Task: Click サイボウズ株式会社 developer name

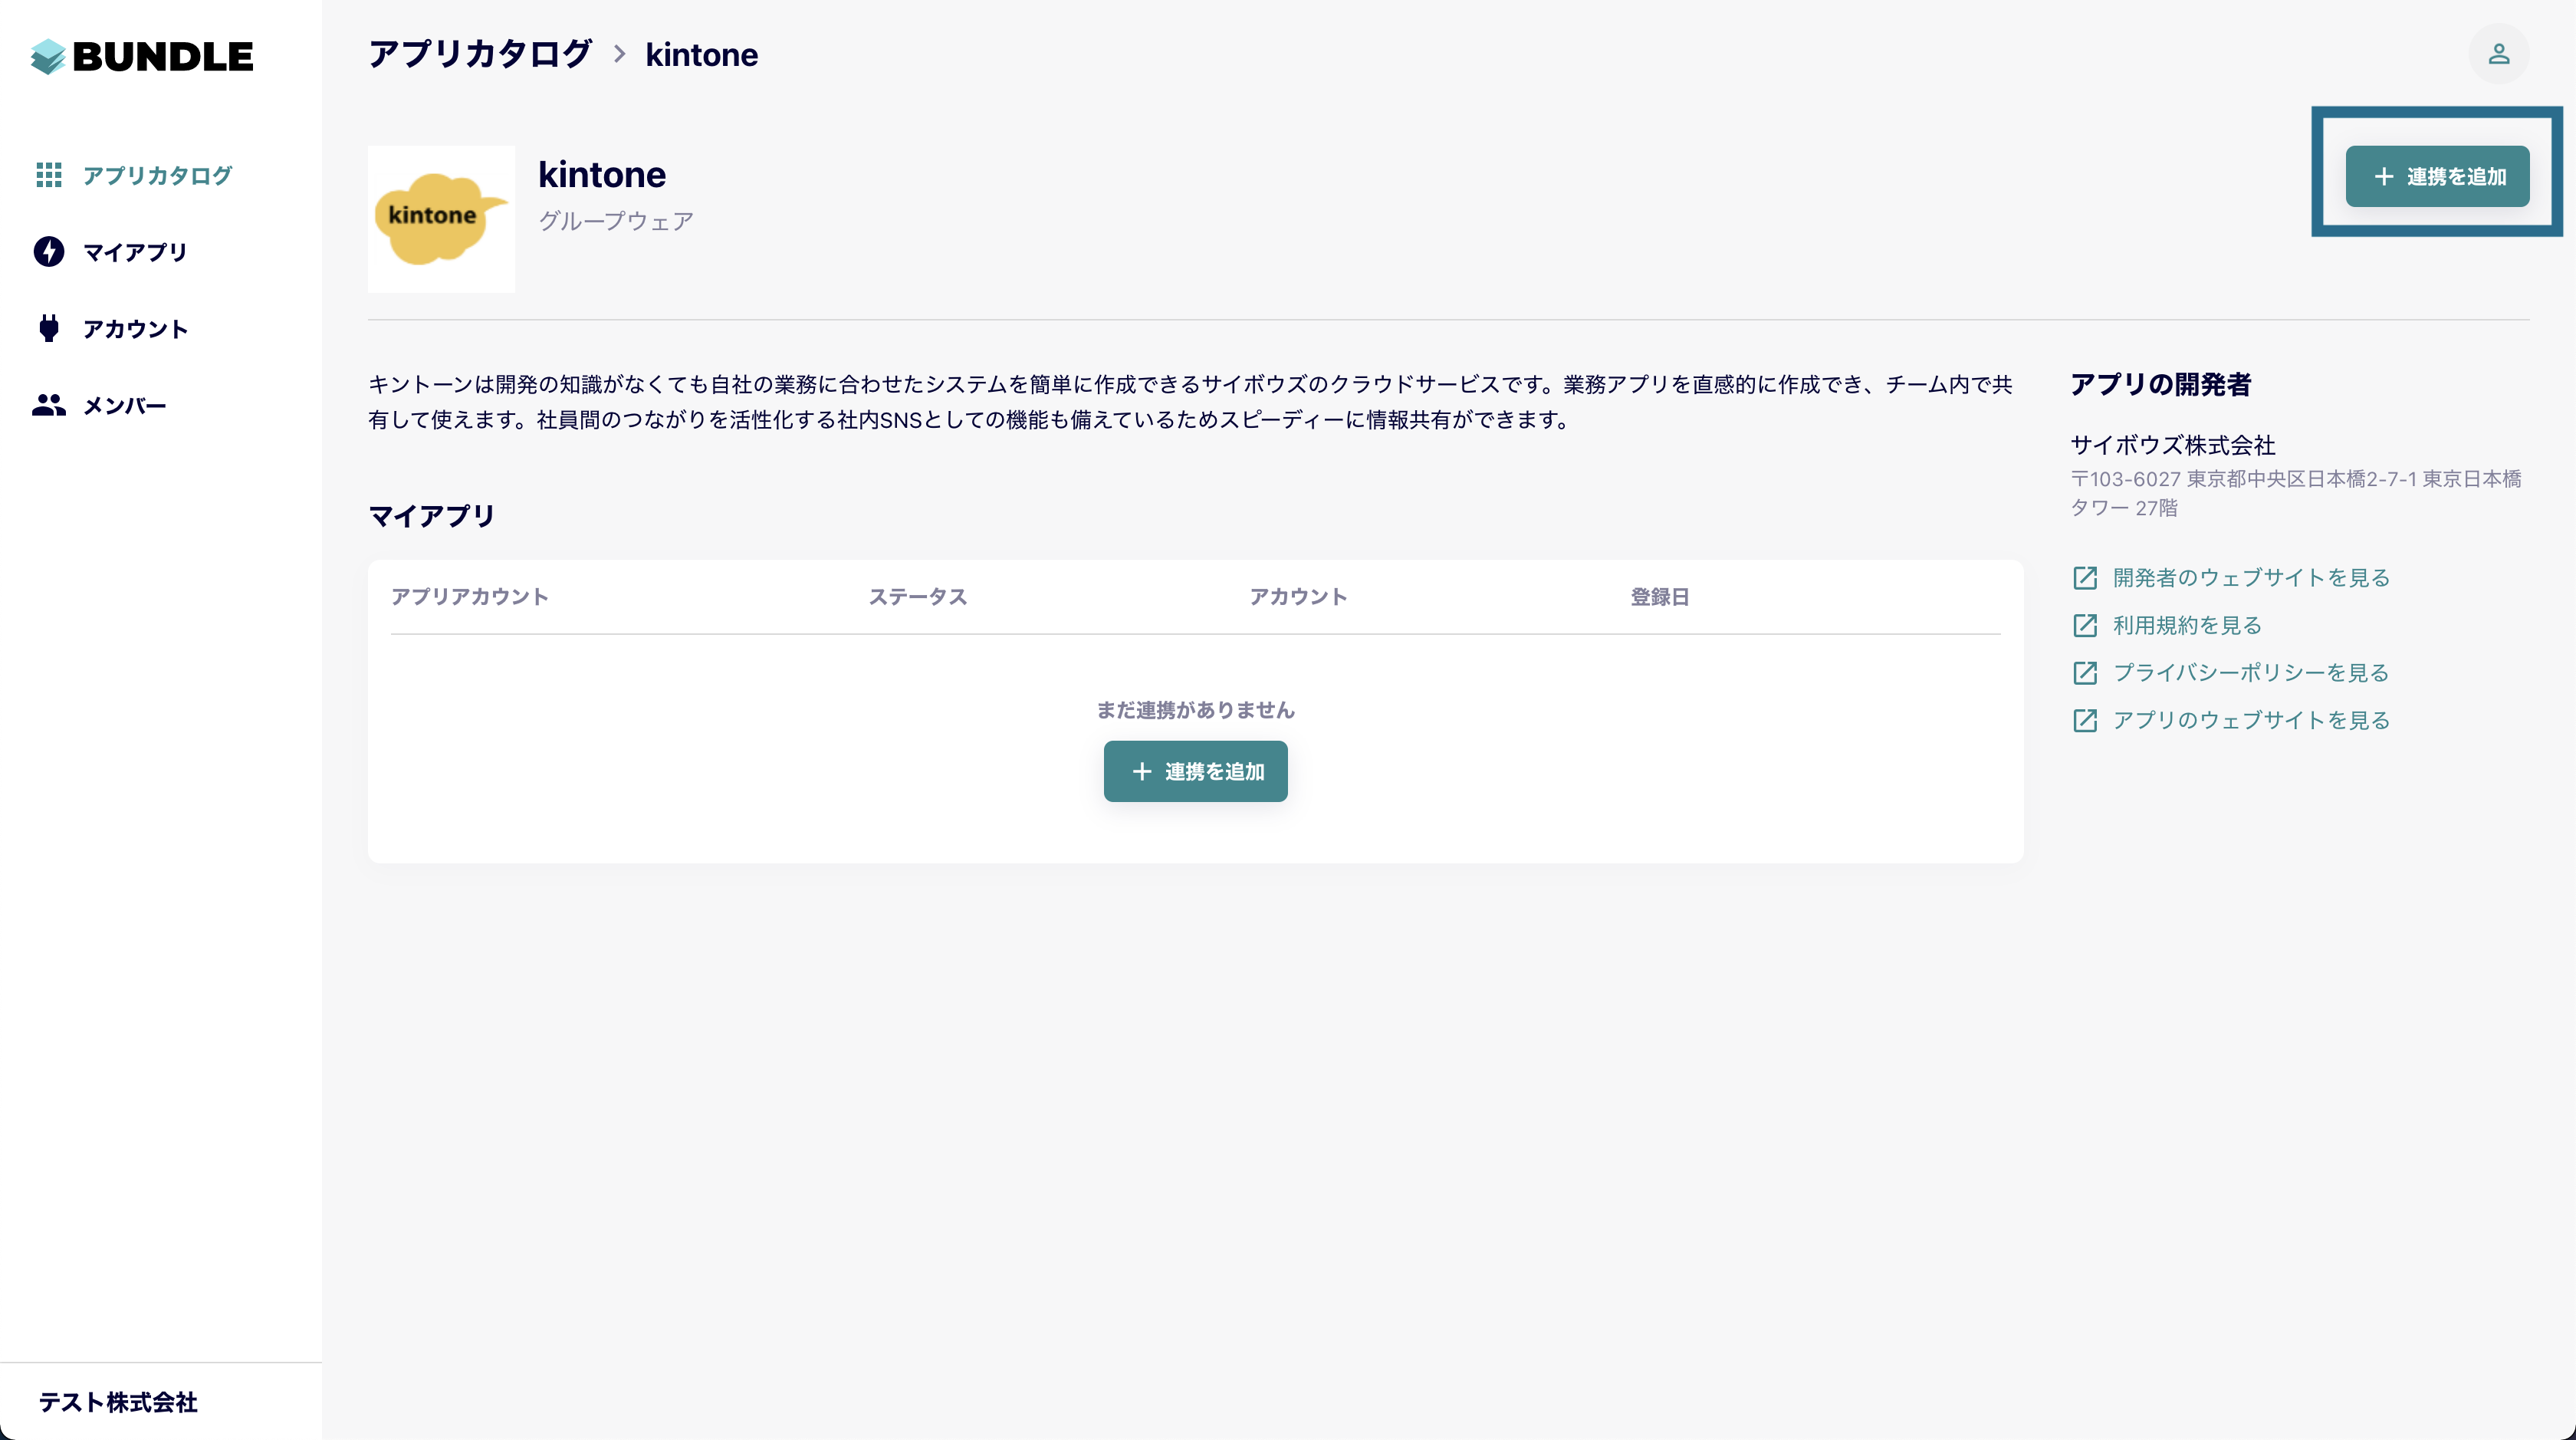Action: (2172, 445)
